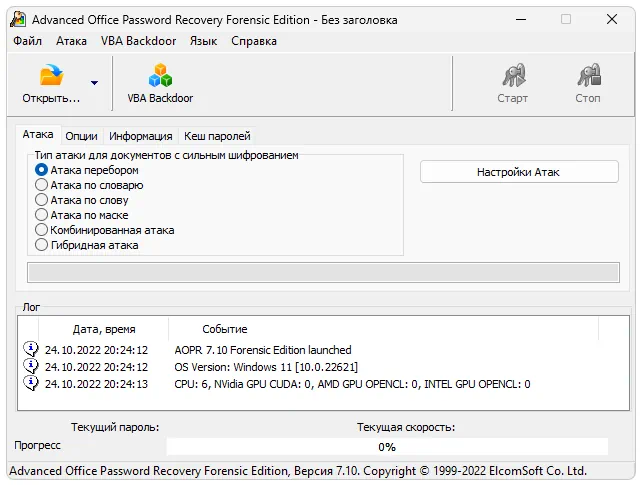
Task: Switch to the Опции tab
Action: pyautogui.click(x=81, y=136)
